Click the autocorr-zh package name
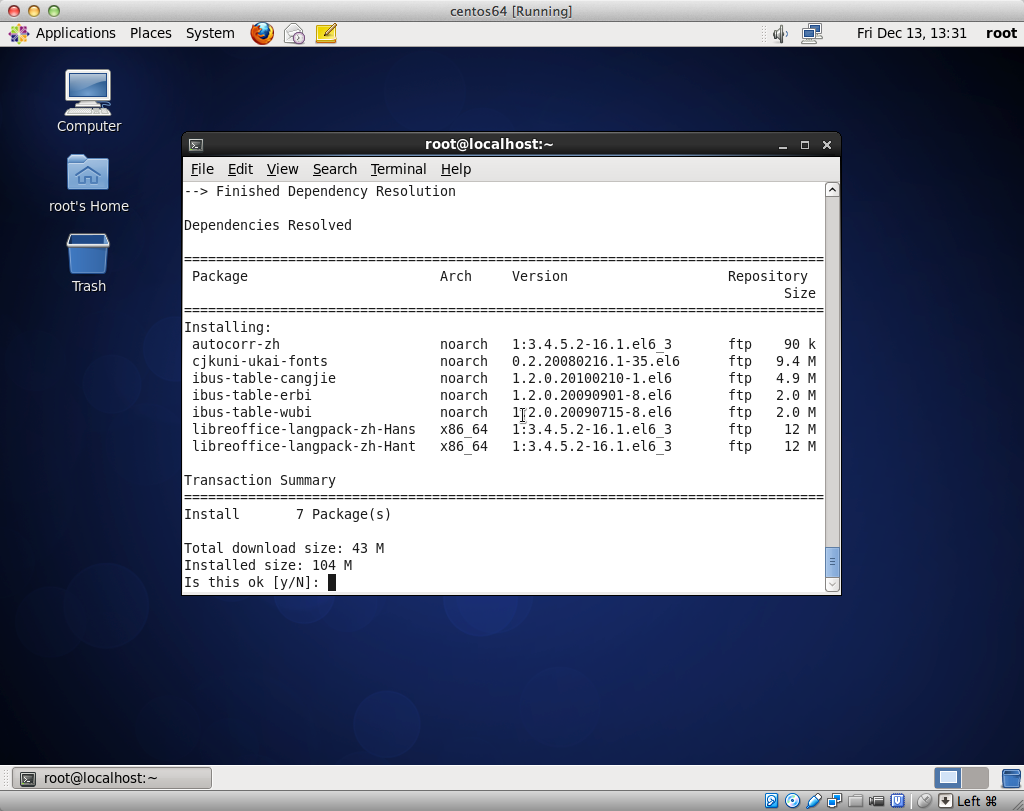The height and width of the screenshot is (811, 1024). [236, 345]
